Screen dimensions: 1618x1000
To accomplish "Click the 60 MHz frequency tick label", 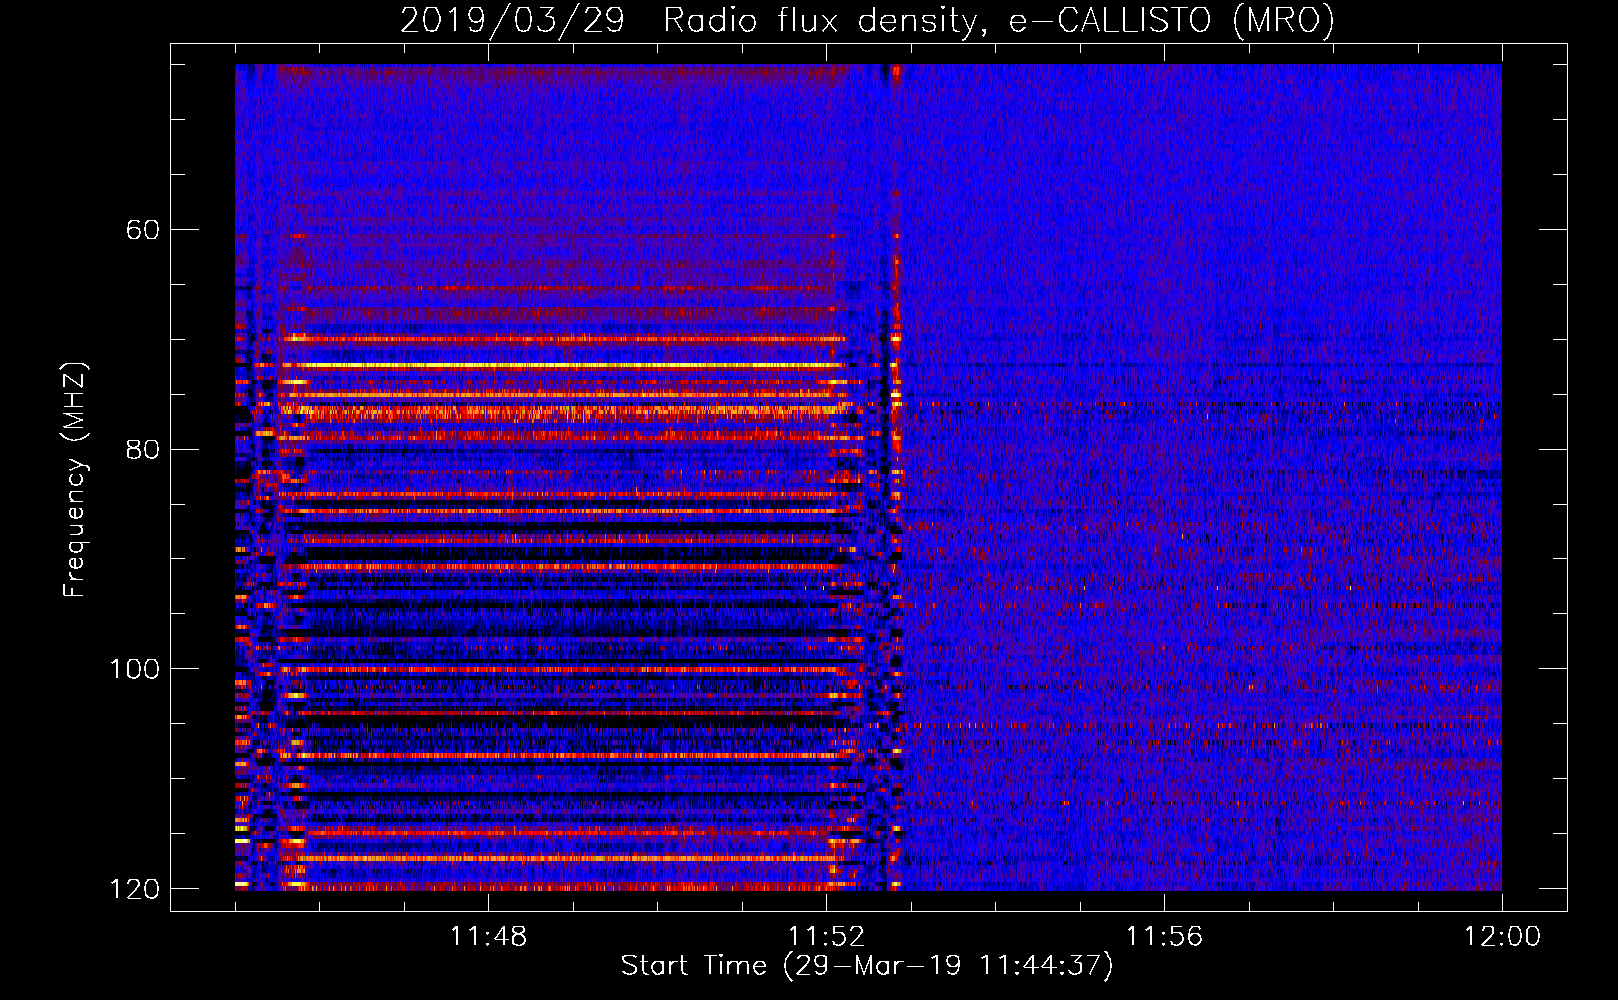I will 143,230.
